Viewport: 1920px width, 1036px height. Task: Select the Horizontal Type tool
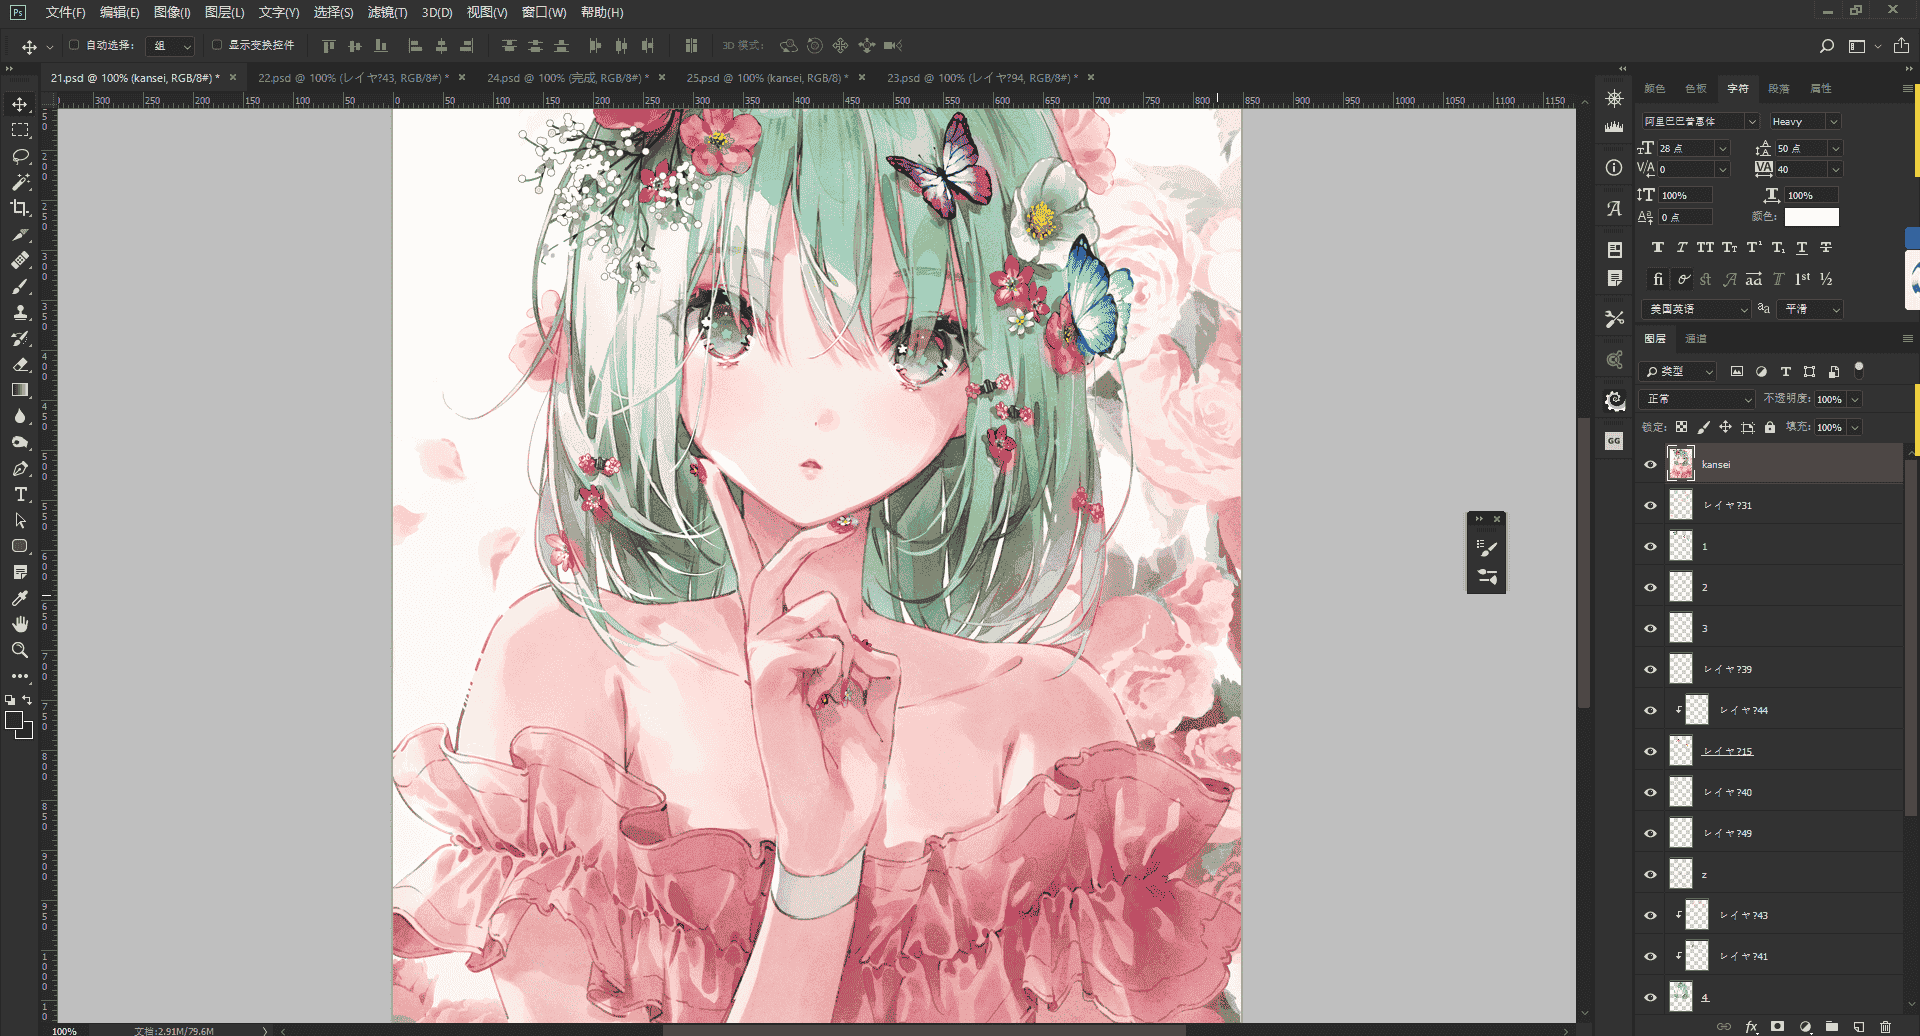point(20,494)
